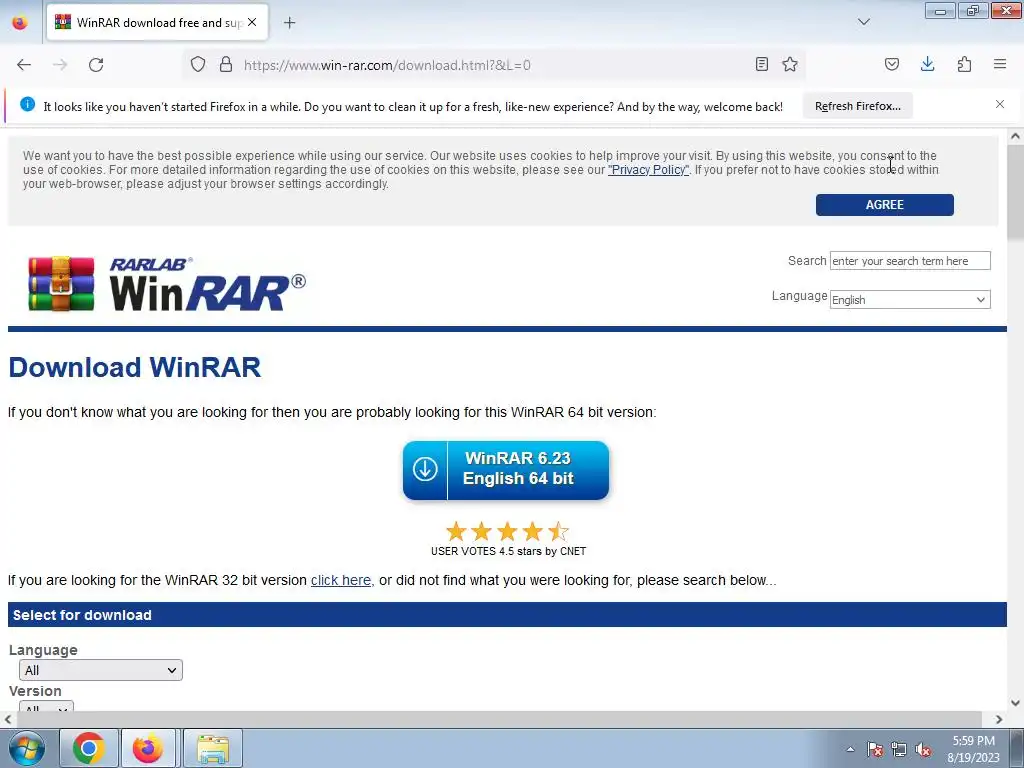Screen dimensions: 1024x768
Task: Click the Firefox taskbar icon
Action: pyautogui.click(x=148, y=748)
